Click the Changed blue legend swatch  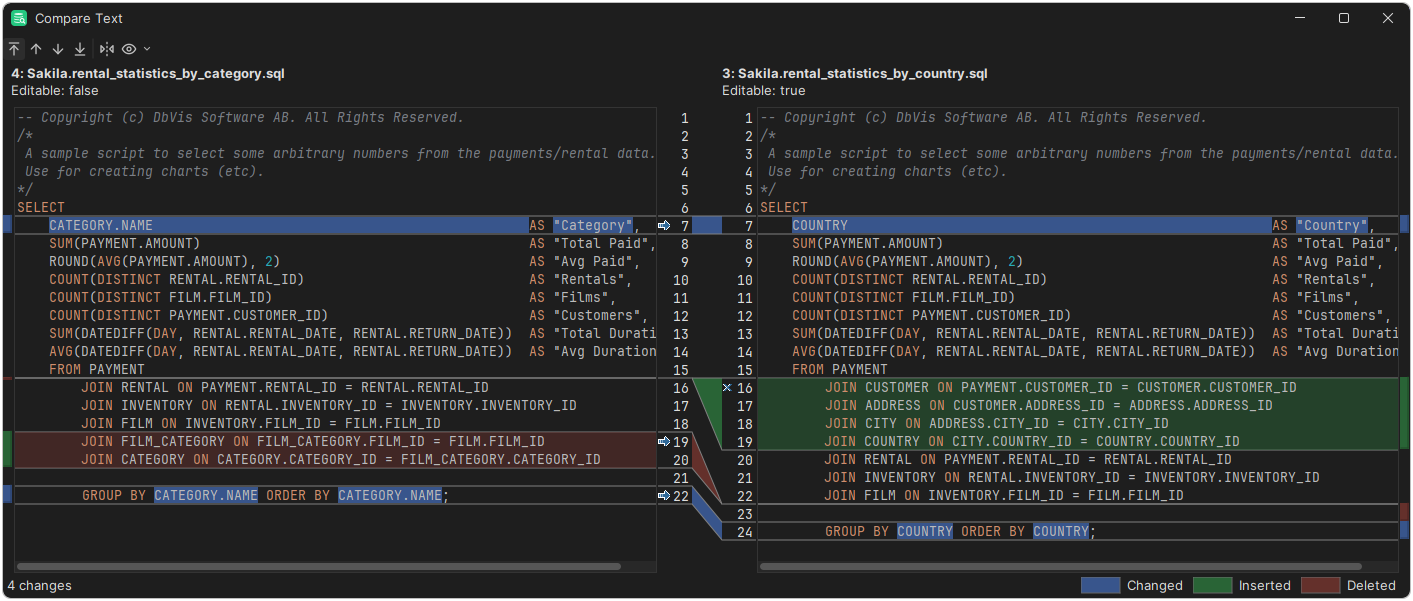1100,586
